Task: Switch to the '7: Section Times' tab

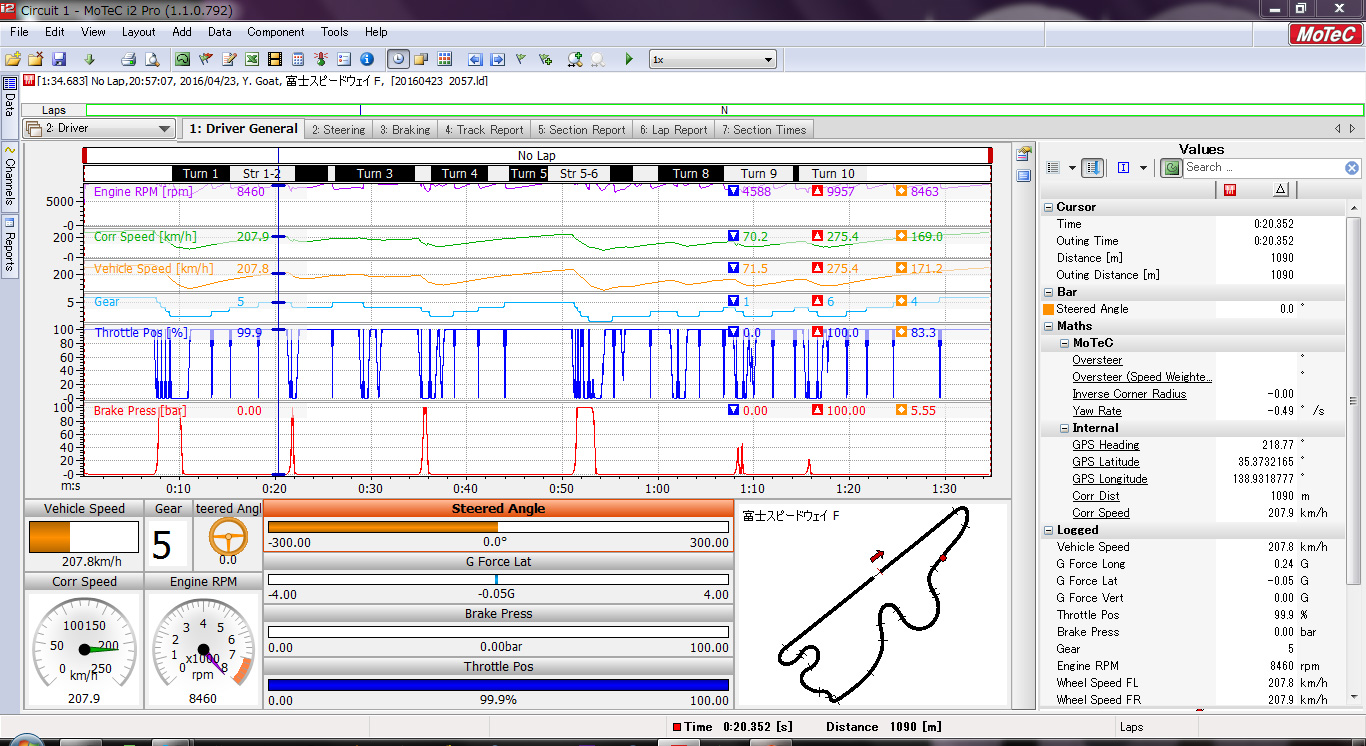Action: tap(763, 130)
